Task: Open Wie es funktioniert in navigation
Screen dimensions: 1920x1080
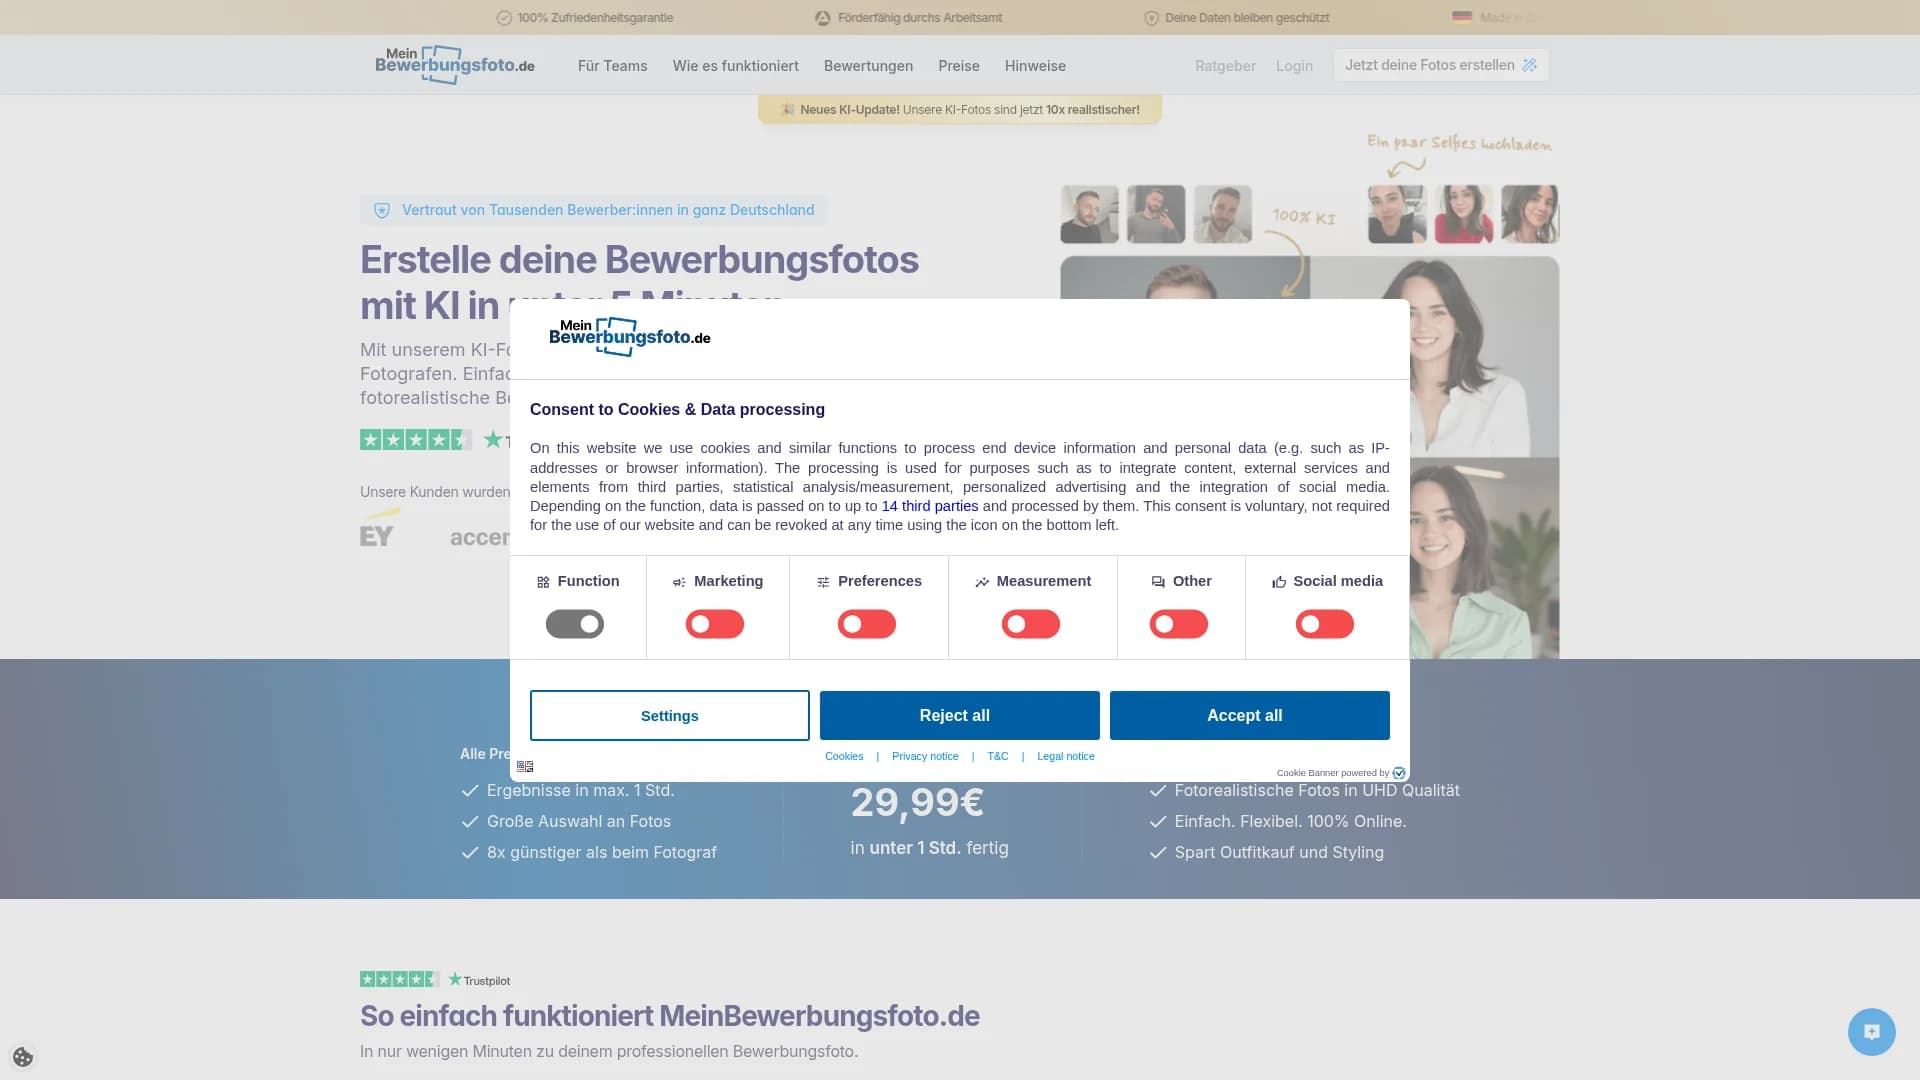Action: coord(736,66)
